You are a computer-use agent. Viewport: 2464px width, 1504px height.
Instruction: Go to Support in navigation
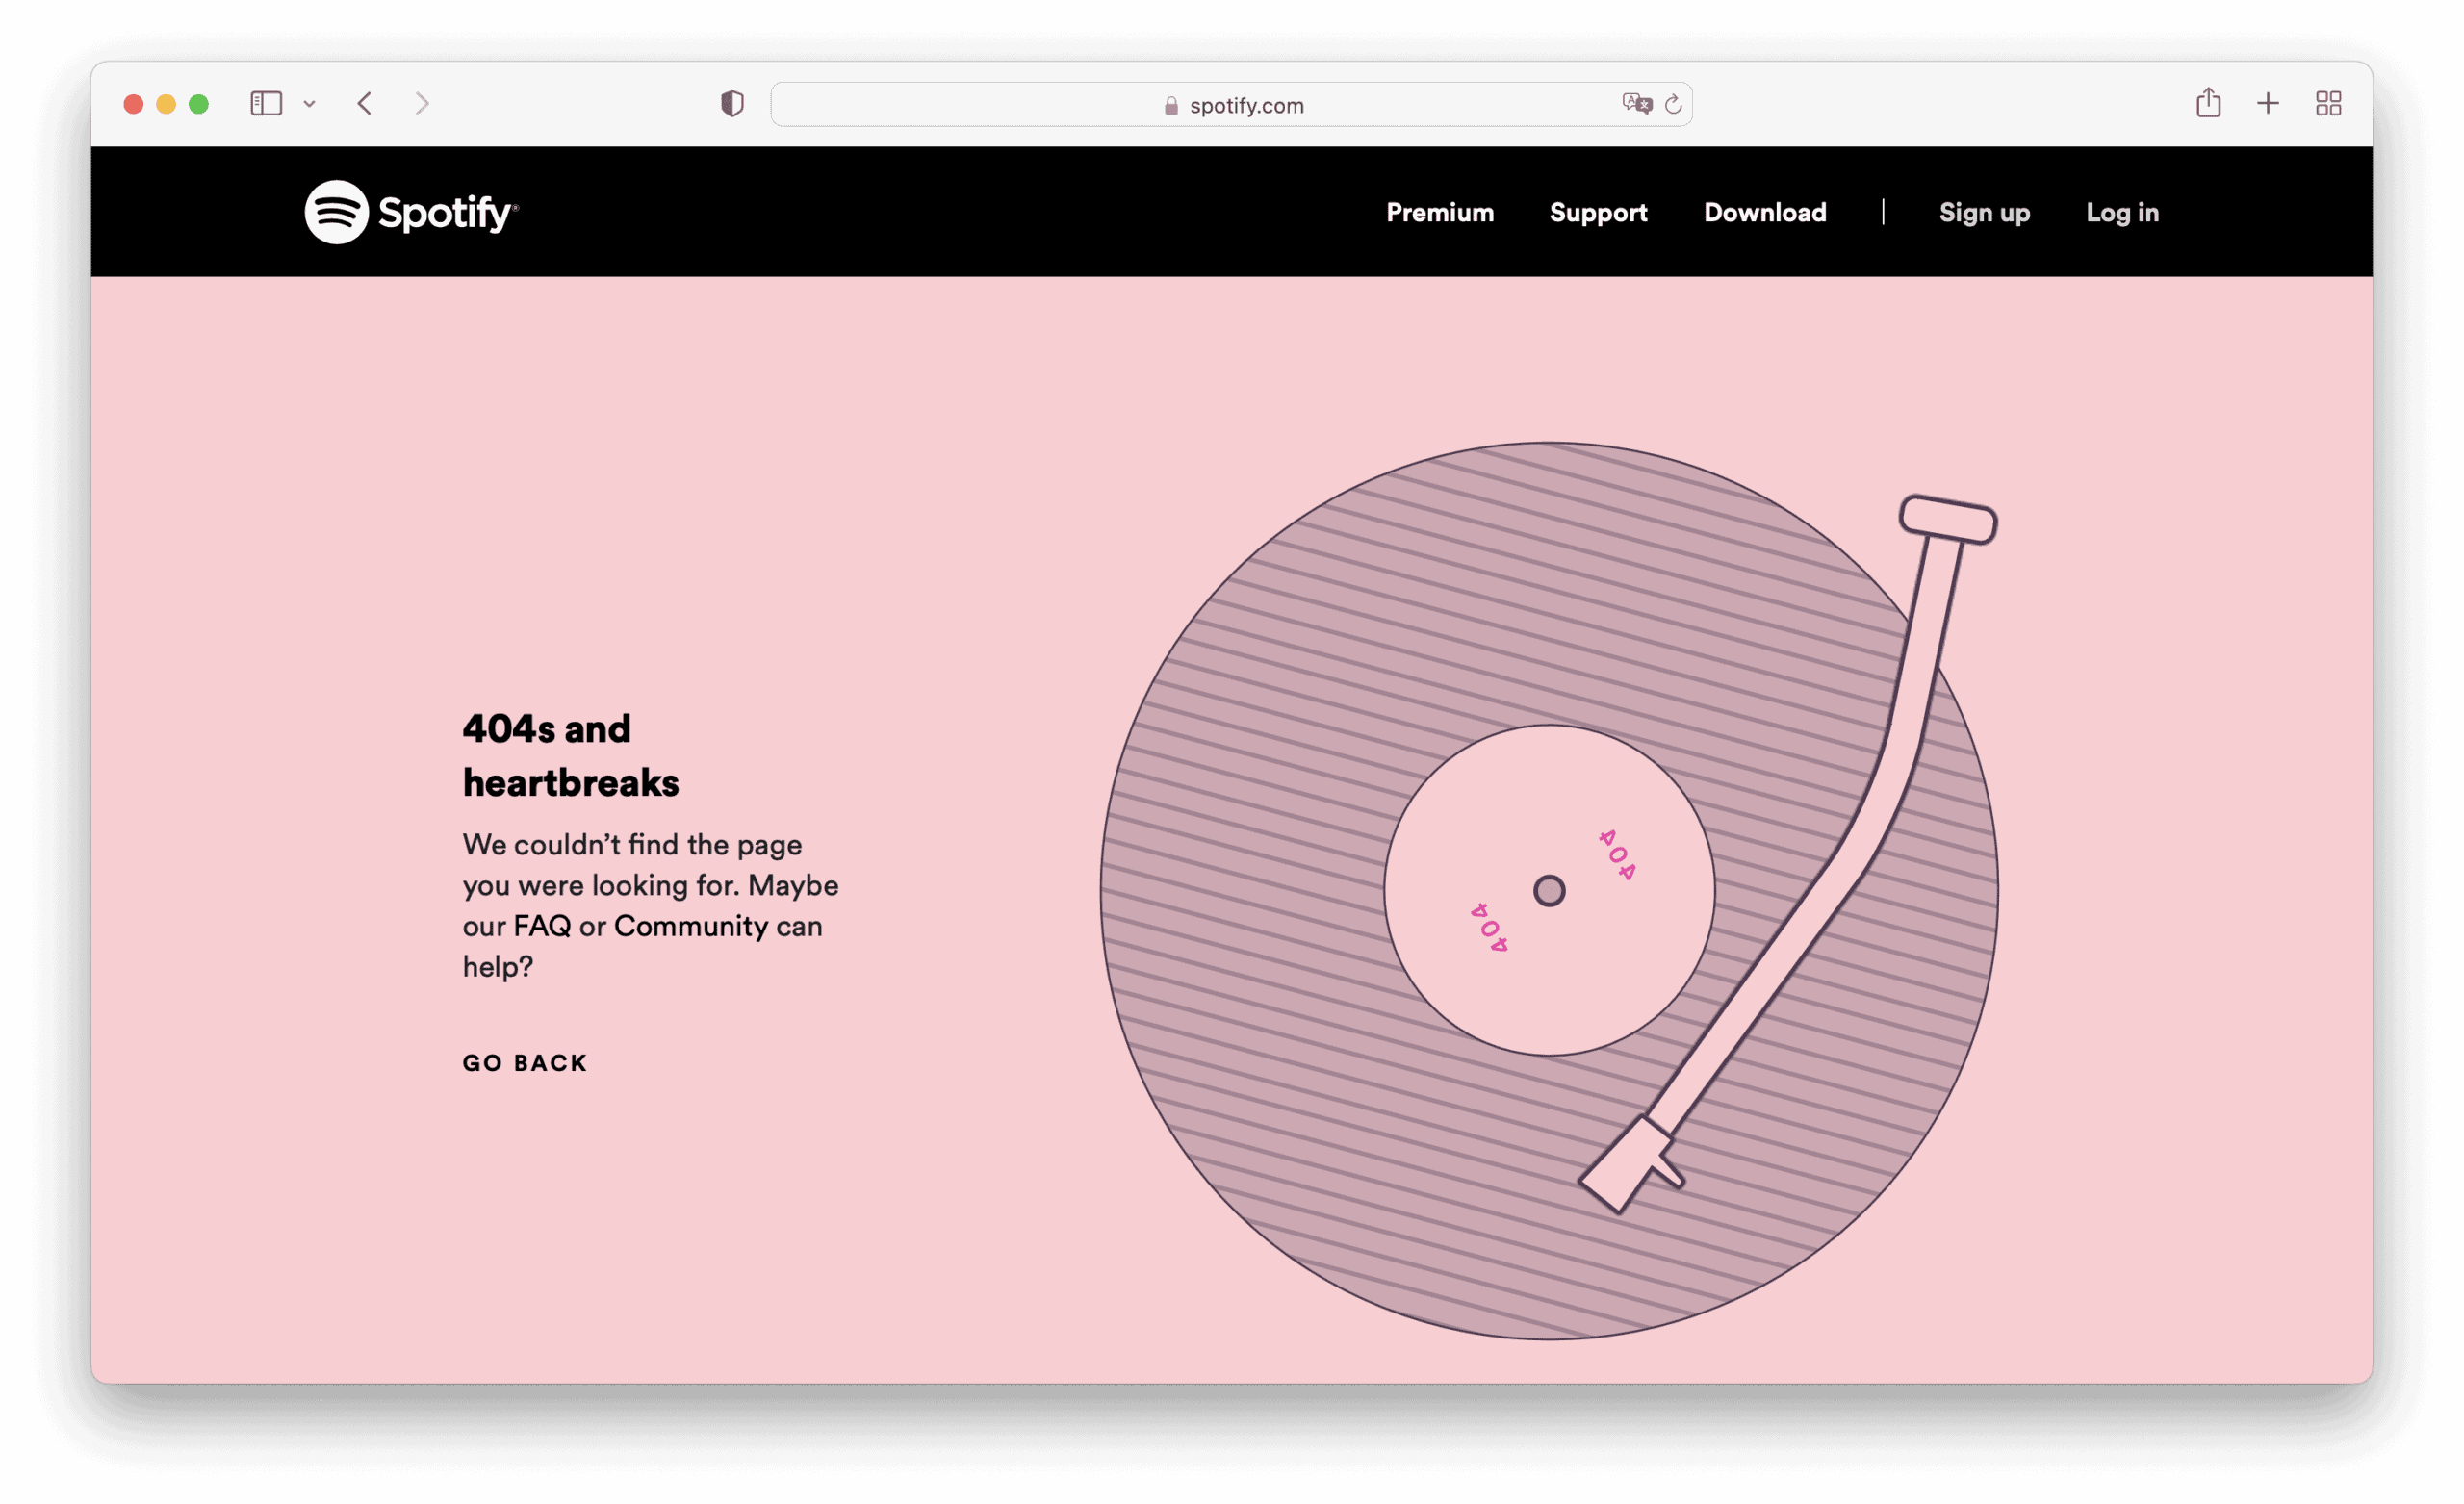1598,213
